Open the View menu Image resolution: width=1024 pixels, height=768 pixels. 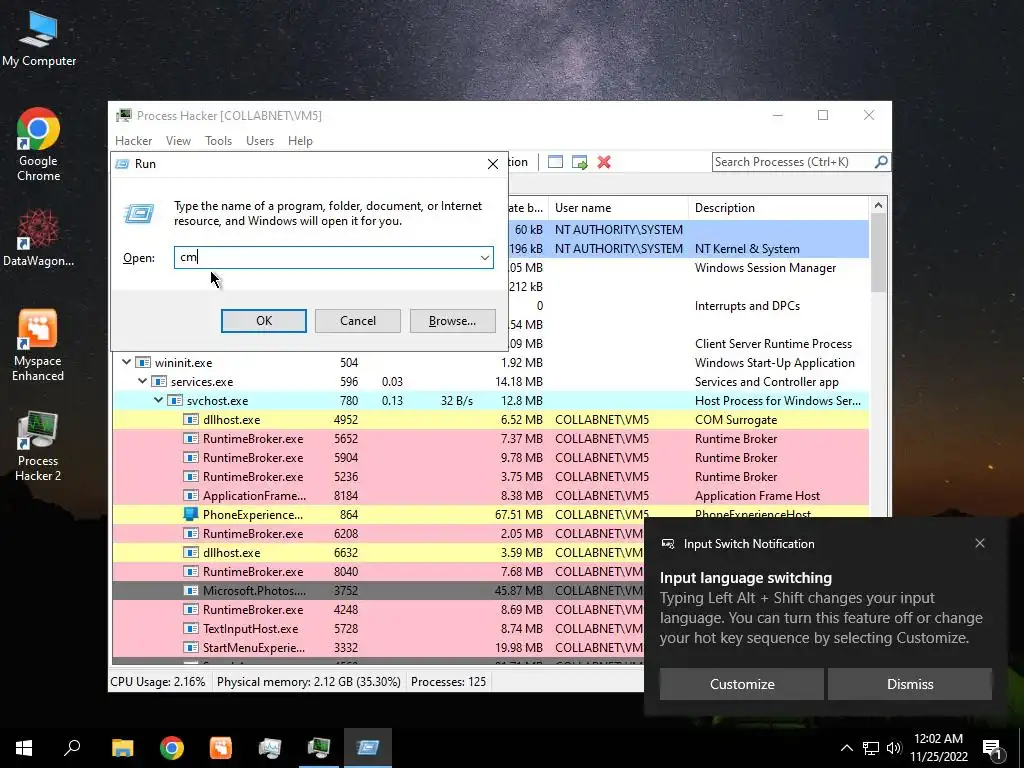coord(178,141)
